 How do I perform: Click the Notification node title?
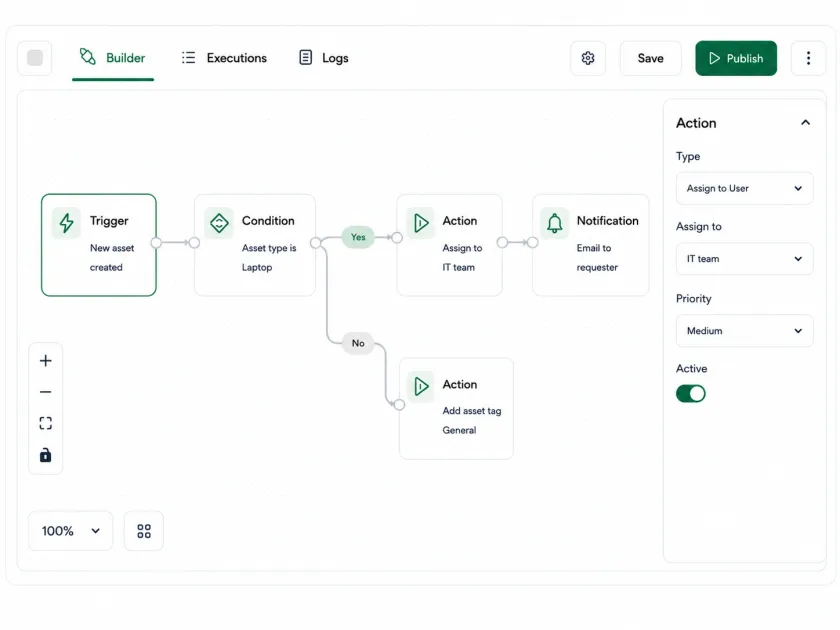click(x=608, y=221)
